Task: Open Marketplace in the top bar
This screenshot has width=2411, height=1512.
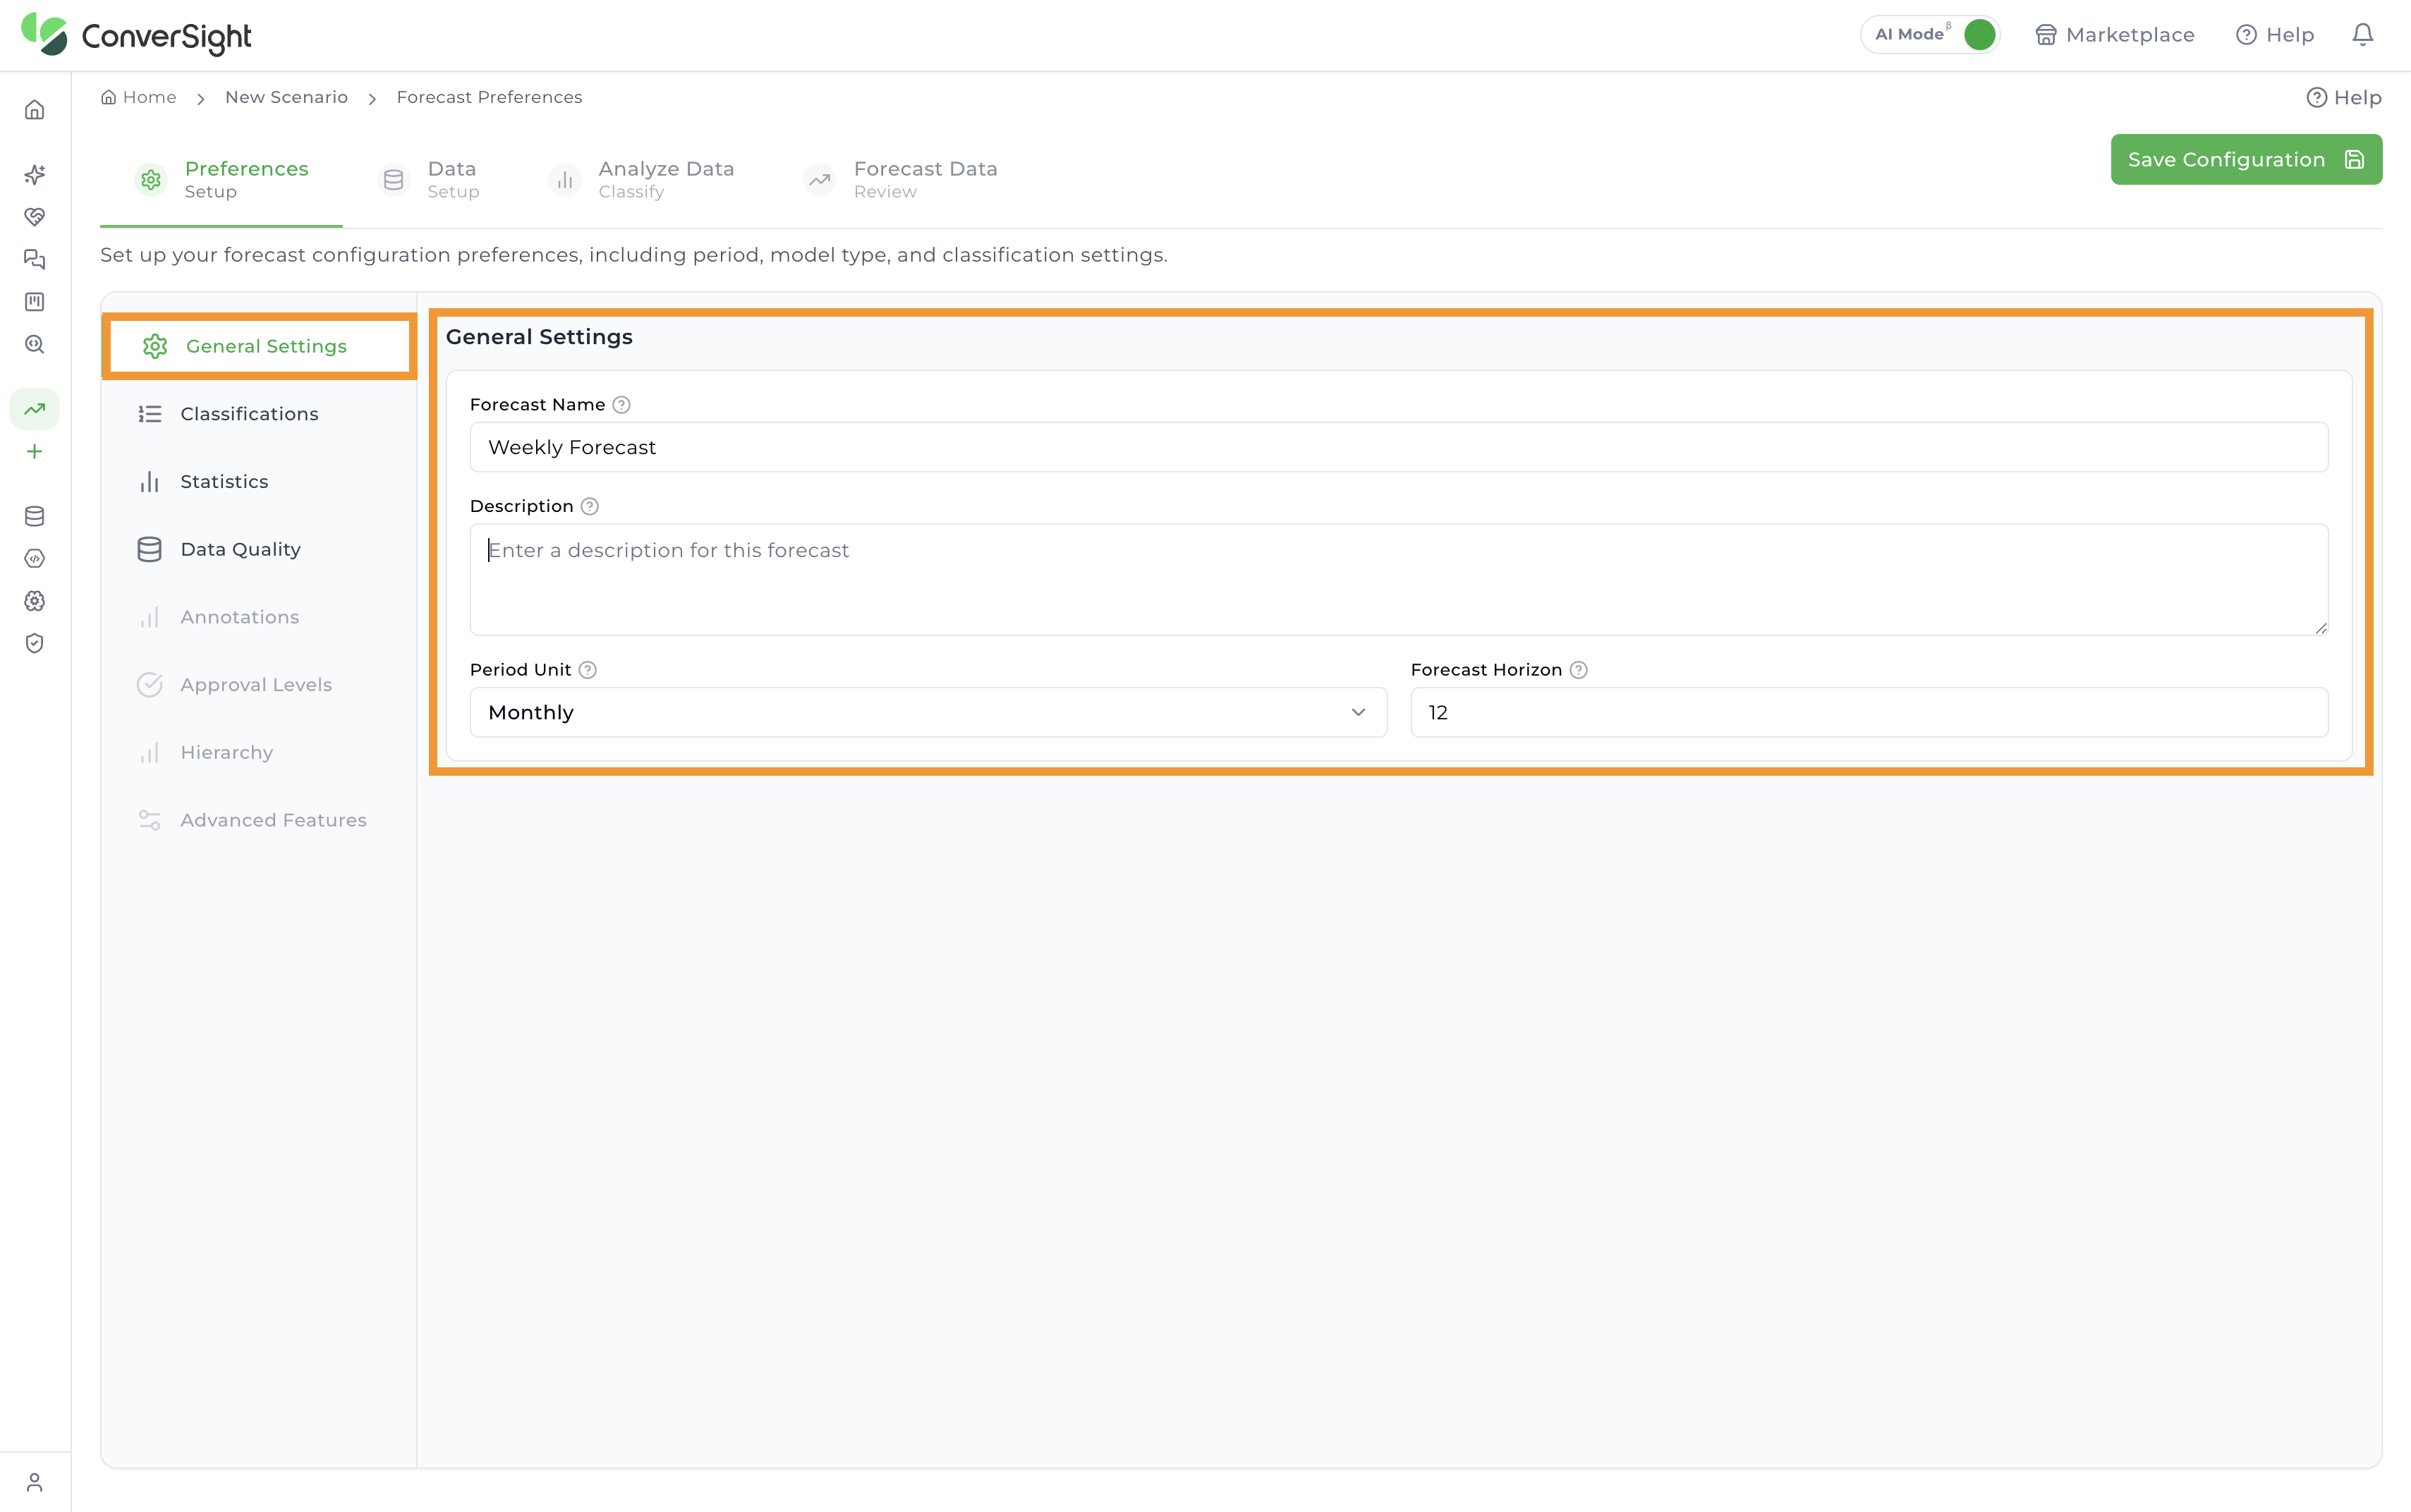Action: [2115, 35]
